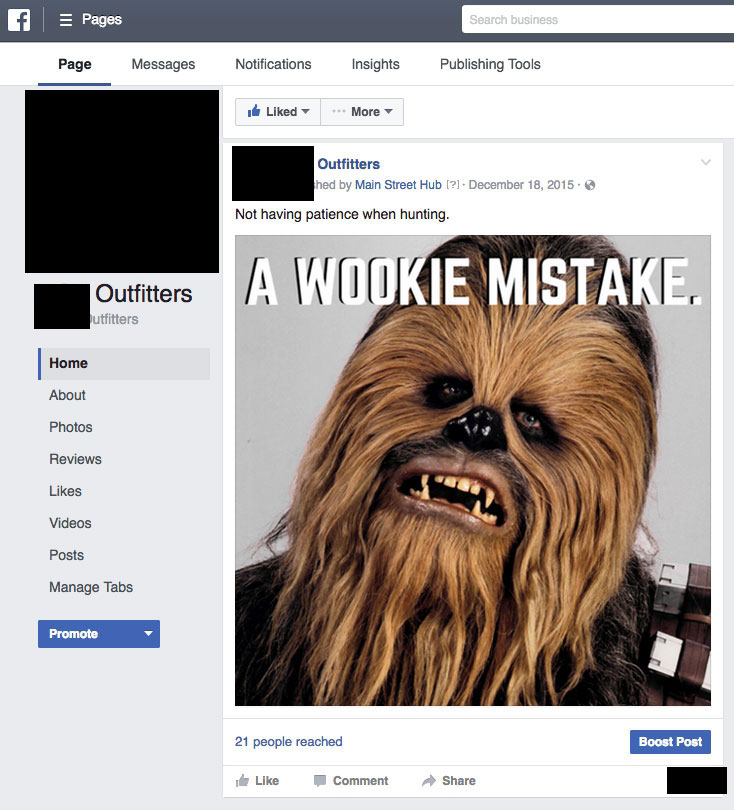
Task: Open Photos in the sidebar
Action: click(x=71, y=427)
